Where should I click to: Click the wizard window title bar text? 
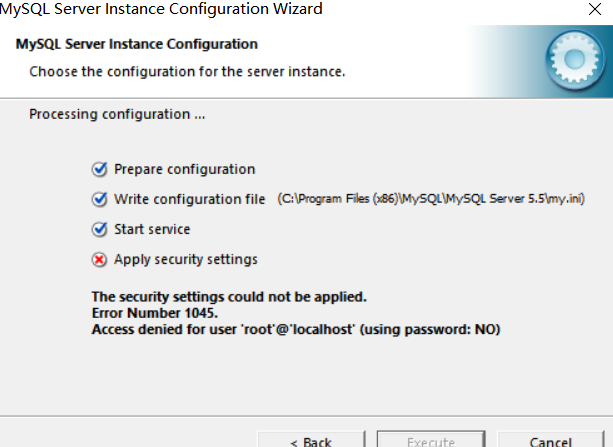point(161,9)
